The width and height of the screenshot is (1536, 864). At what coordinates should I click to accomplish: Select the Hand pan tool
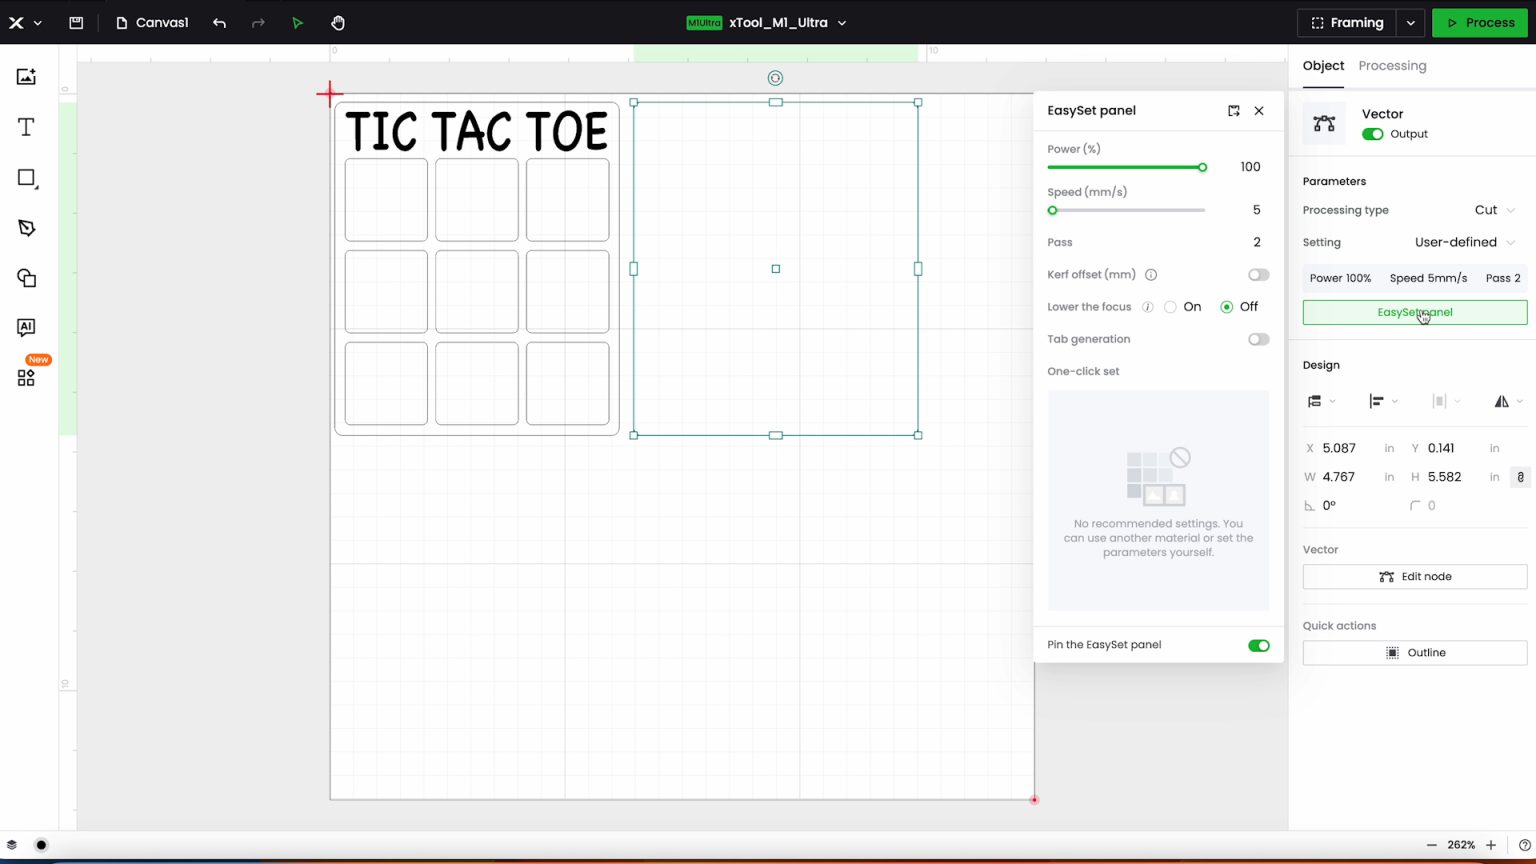(338, 23)
